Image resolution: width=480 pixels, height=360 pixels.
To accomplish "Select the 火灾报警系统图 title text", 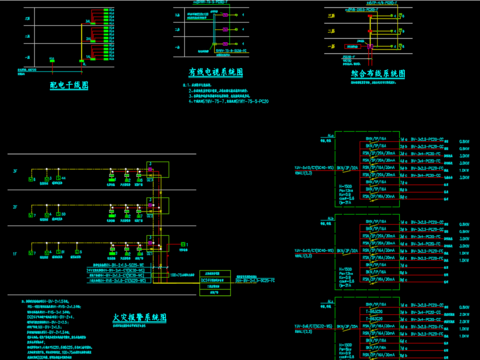I will (139, 317).
